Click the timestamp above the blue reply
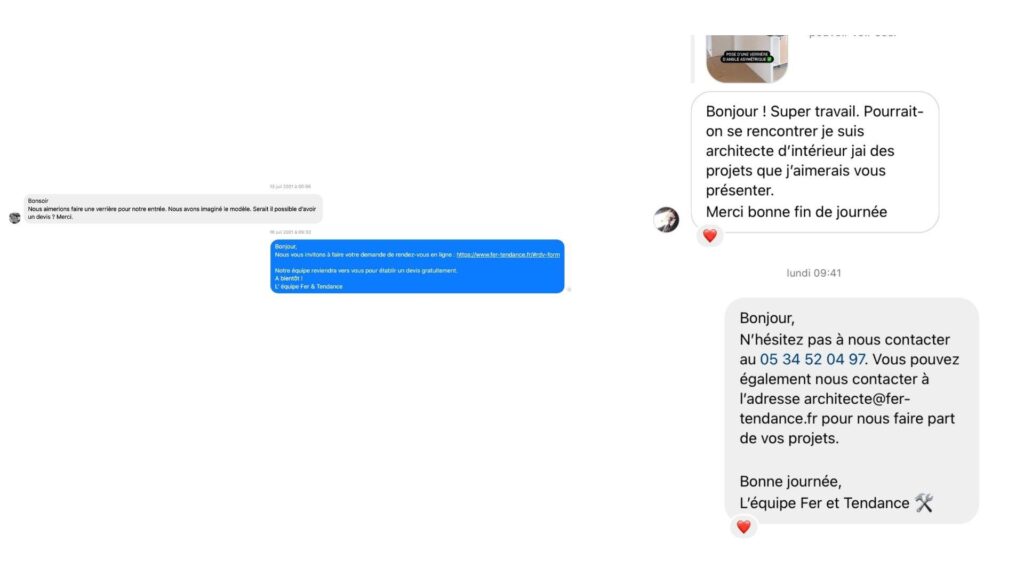The image size is (1024, 576). pos(290,232)
